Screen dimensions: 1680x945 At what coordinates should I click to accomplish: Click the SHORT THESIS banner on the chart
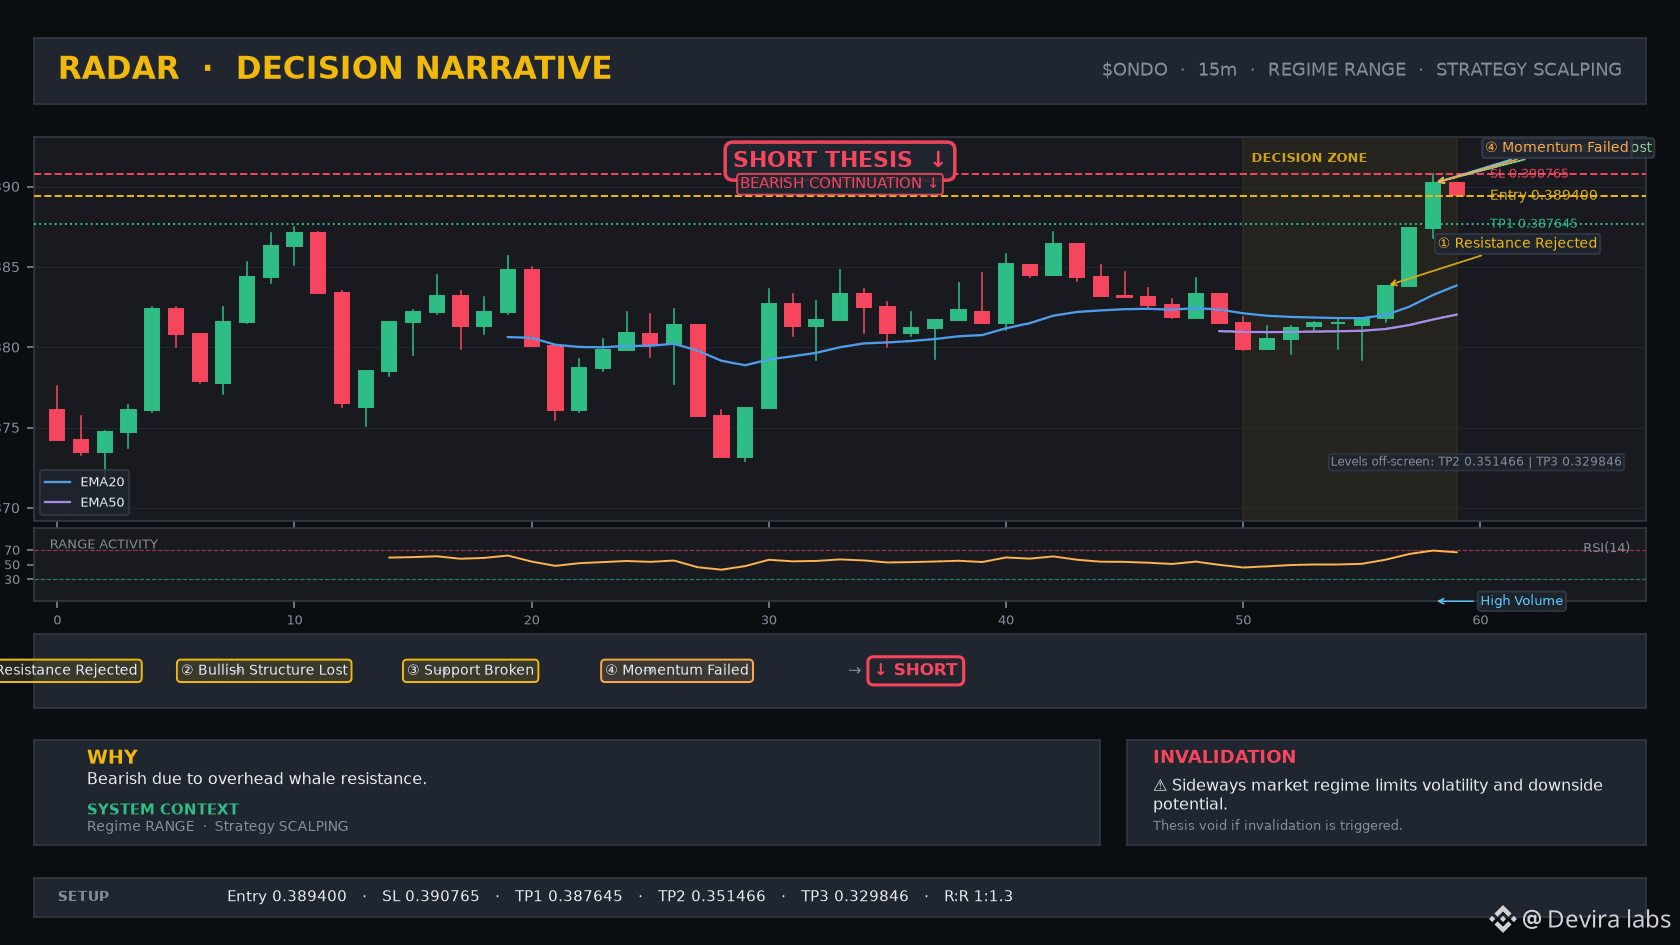[839, 159]
